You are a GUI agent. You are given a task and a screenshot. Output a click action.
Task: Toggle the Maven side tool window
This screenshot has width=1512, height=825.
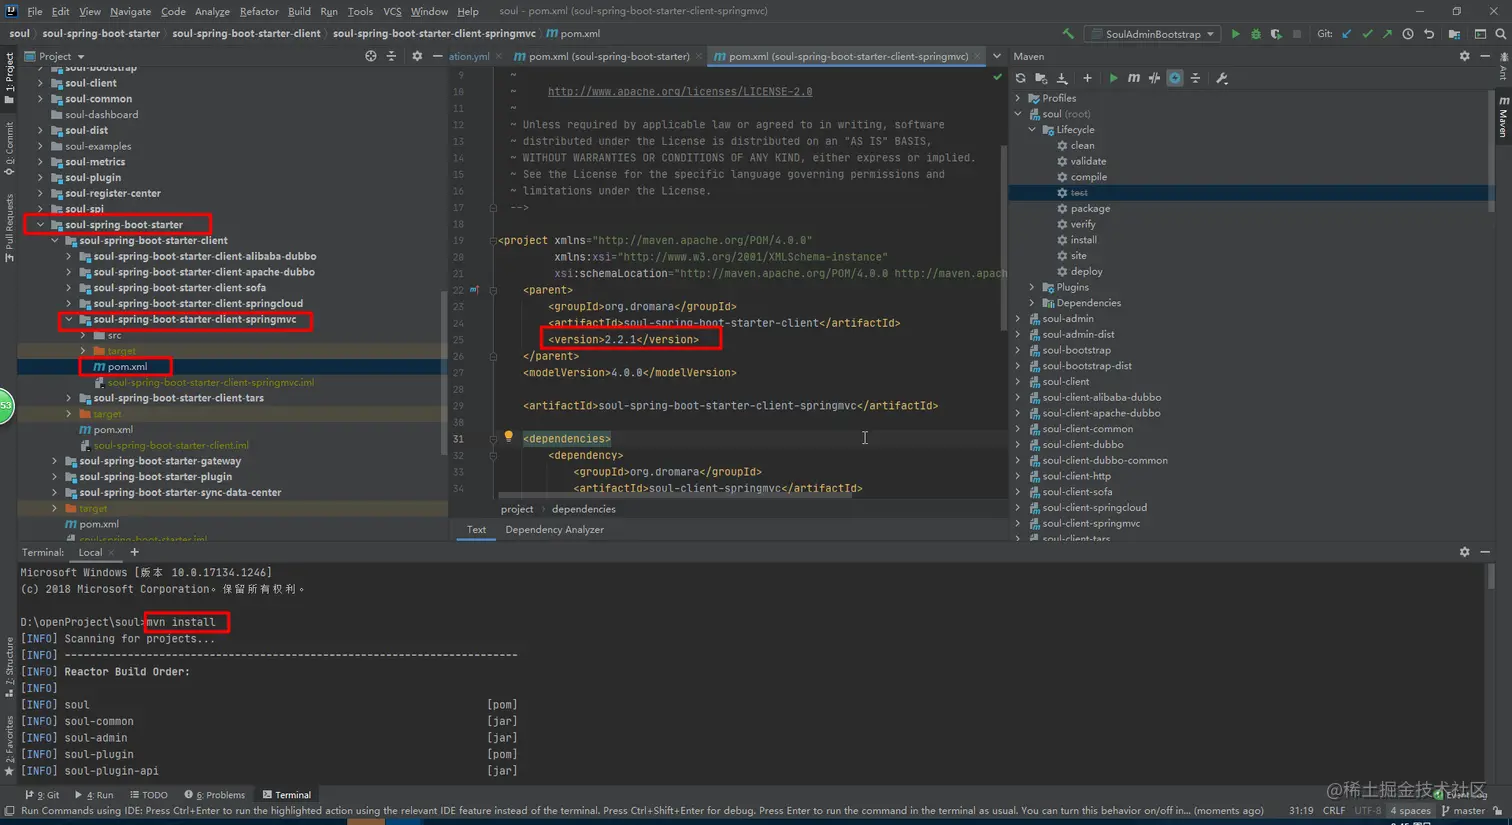tap(1503, 118)
